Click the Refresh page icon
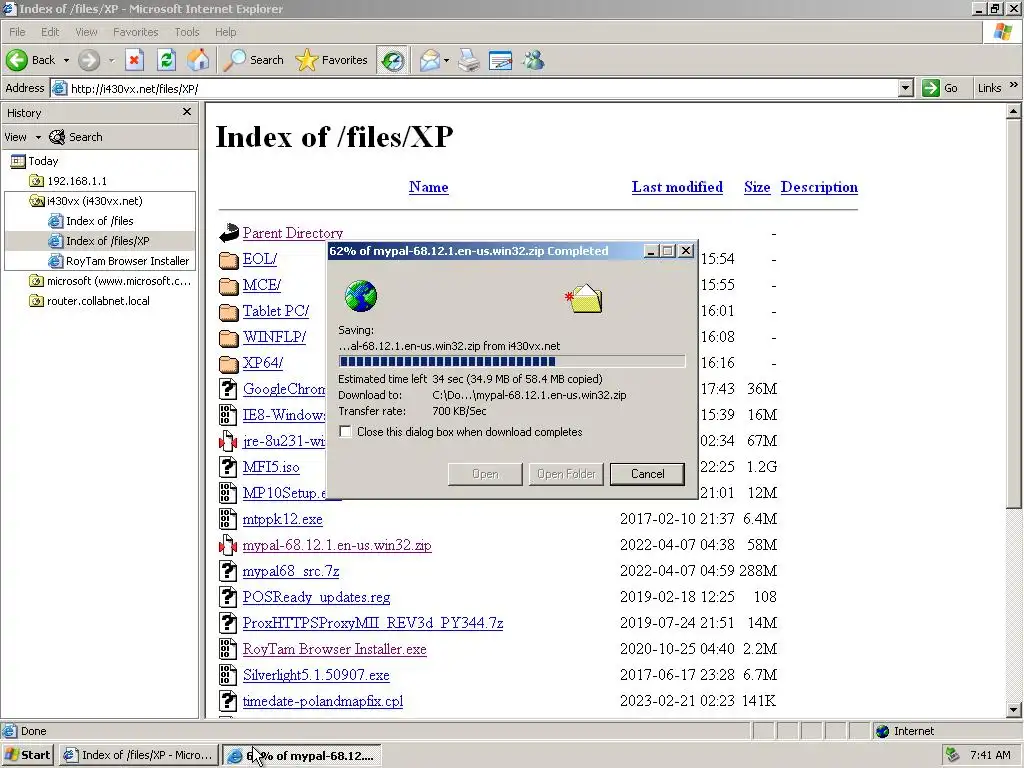This screenshot has height=768, width=1024. (x=167, y=60)
